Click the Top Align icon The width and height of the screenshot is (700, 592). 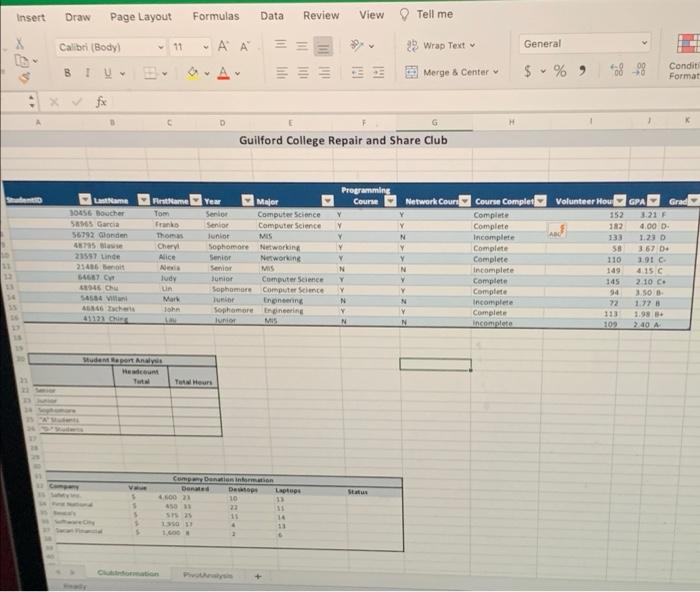tap(280, 44)
